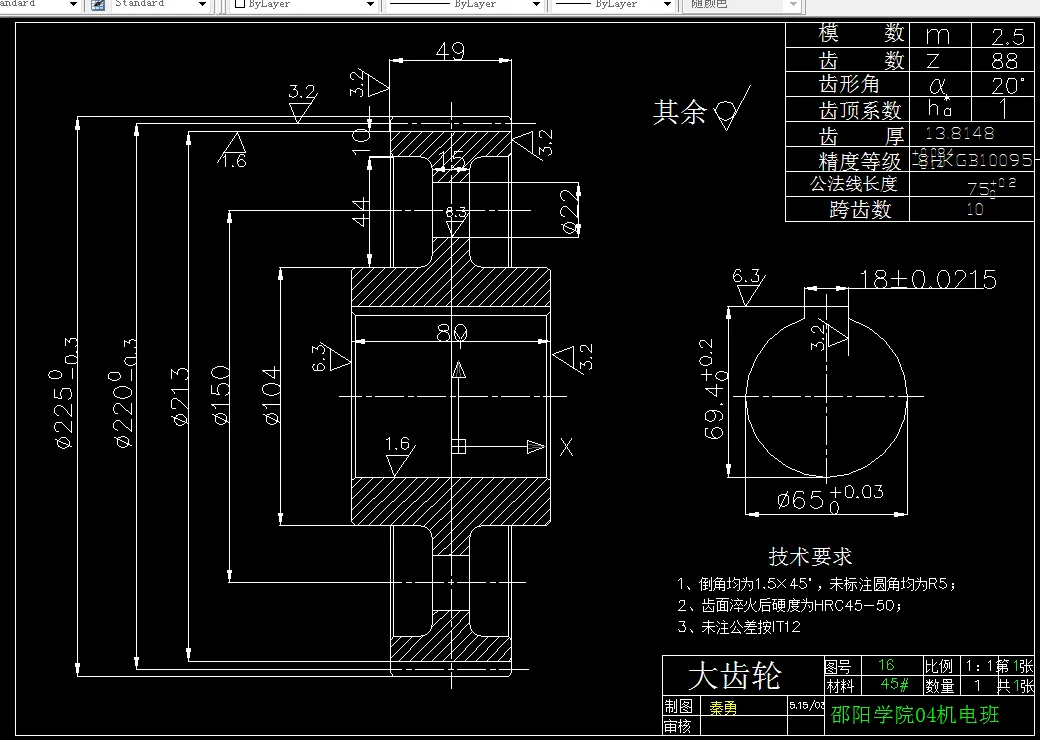Click the 齿形角 row label
This screenshot has height=740, width=1040.
(849, 85)
